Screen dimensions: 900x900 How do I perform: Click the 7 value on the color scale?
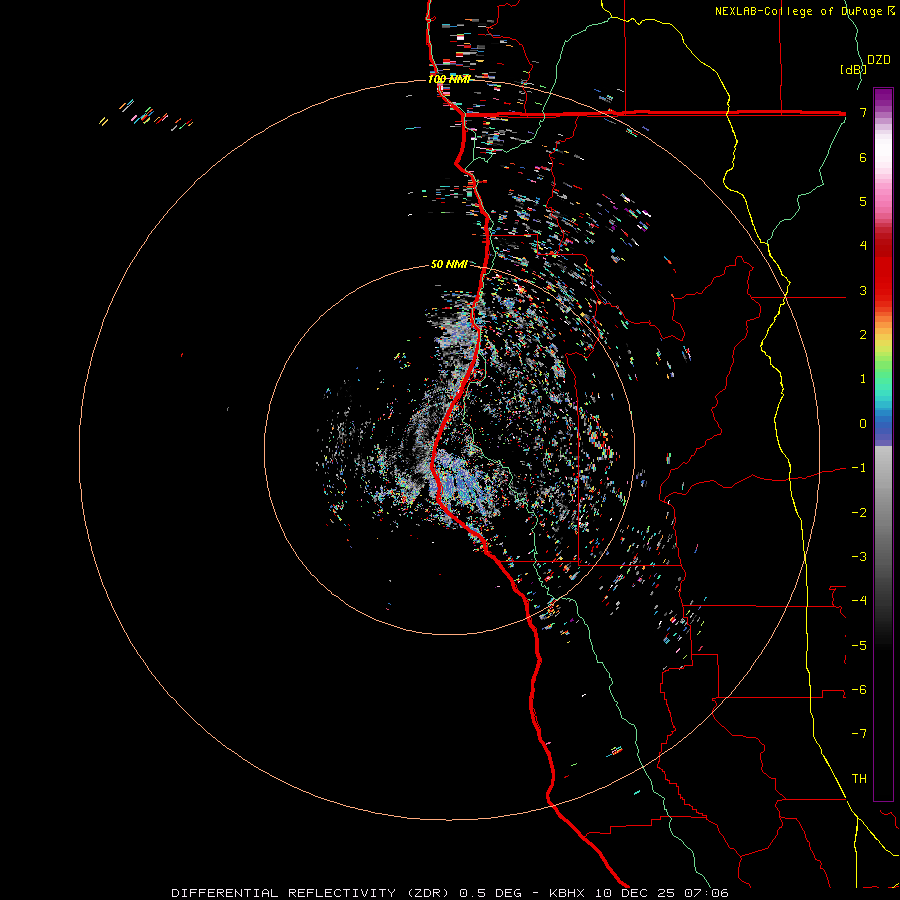coord(863,112)
